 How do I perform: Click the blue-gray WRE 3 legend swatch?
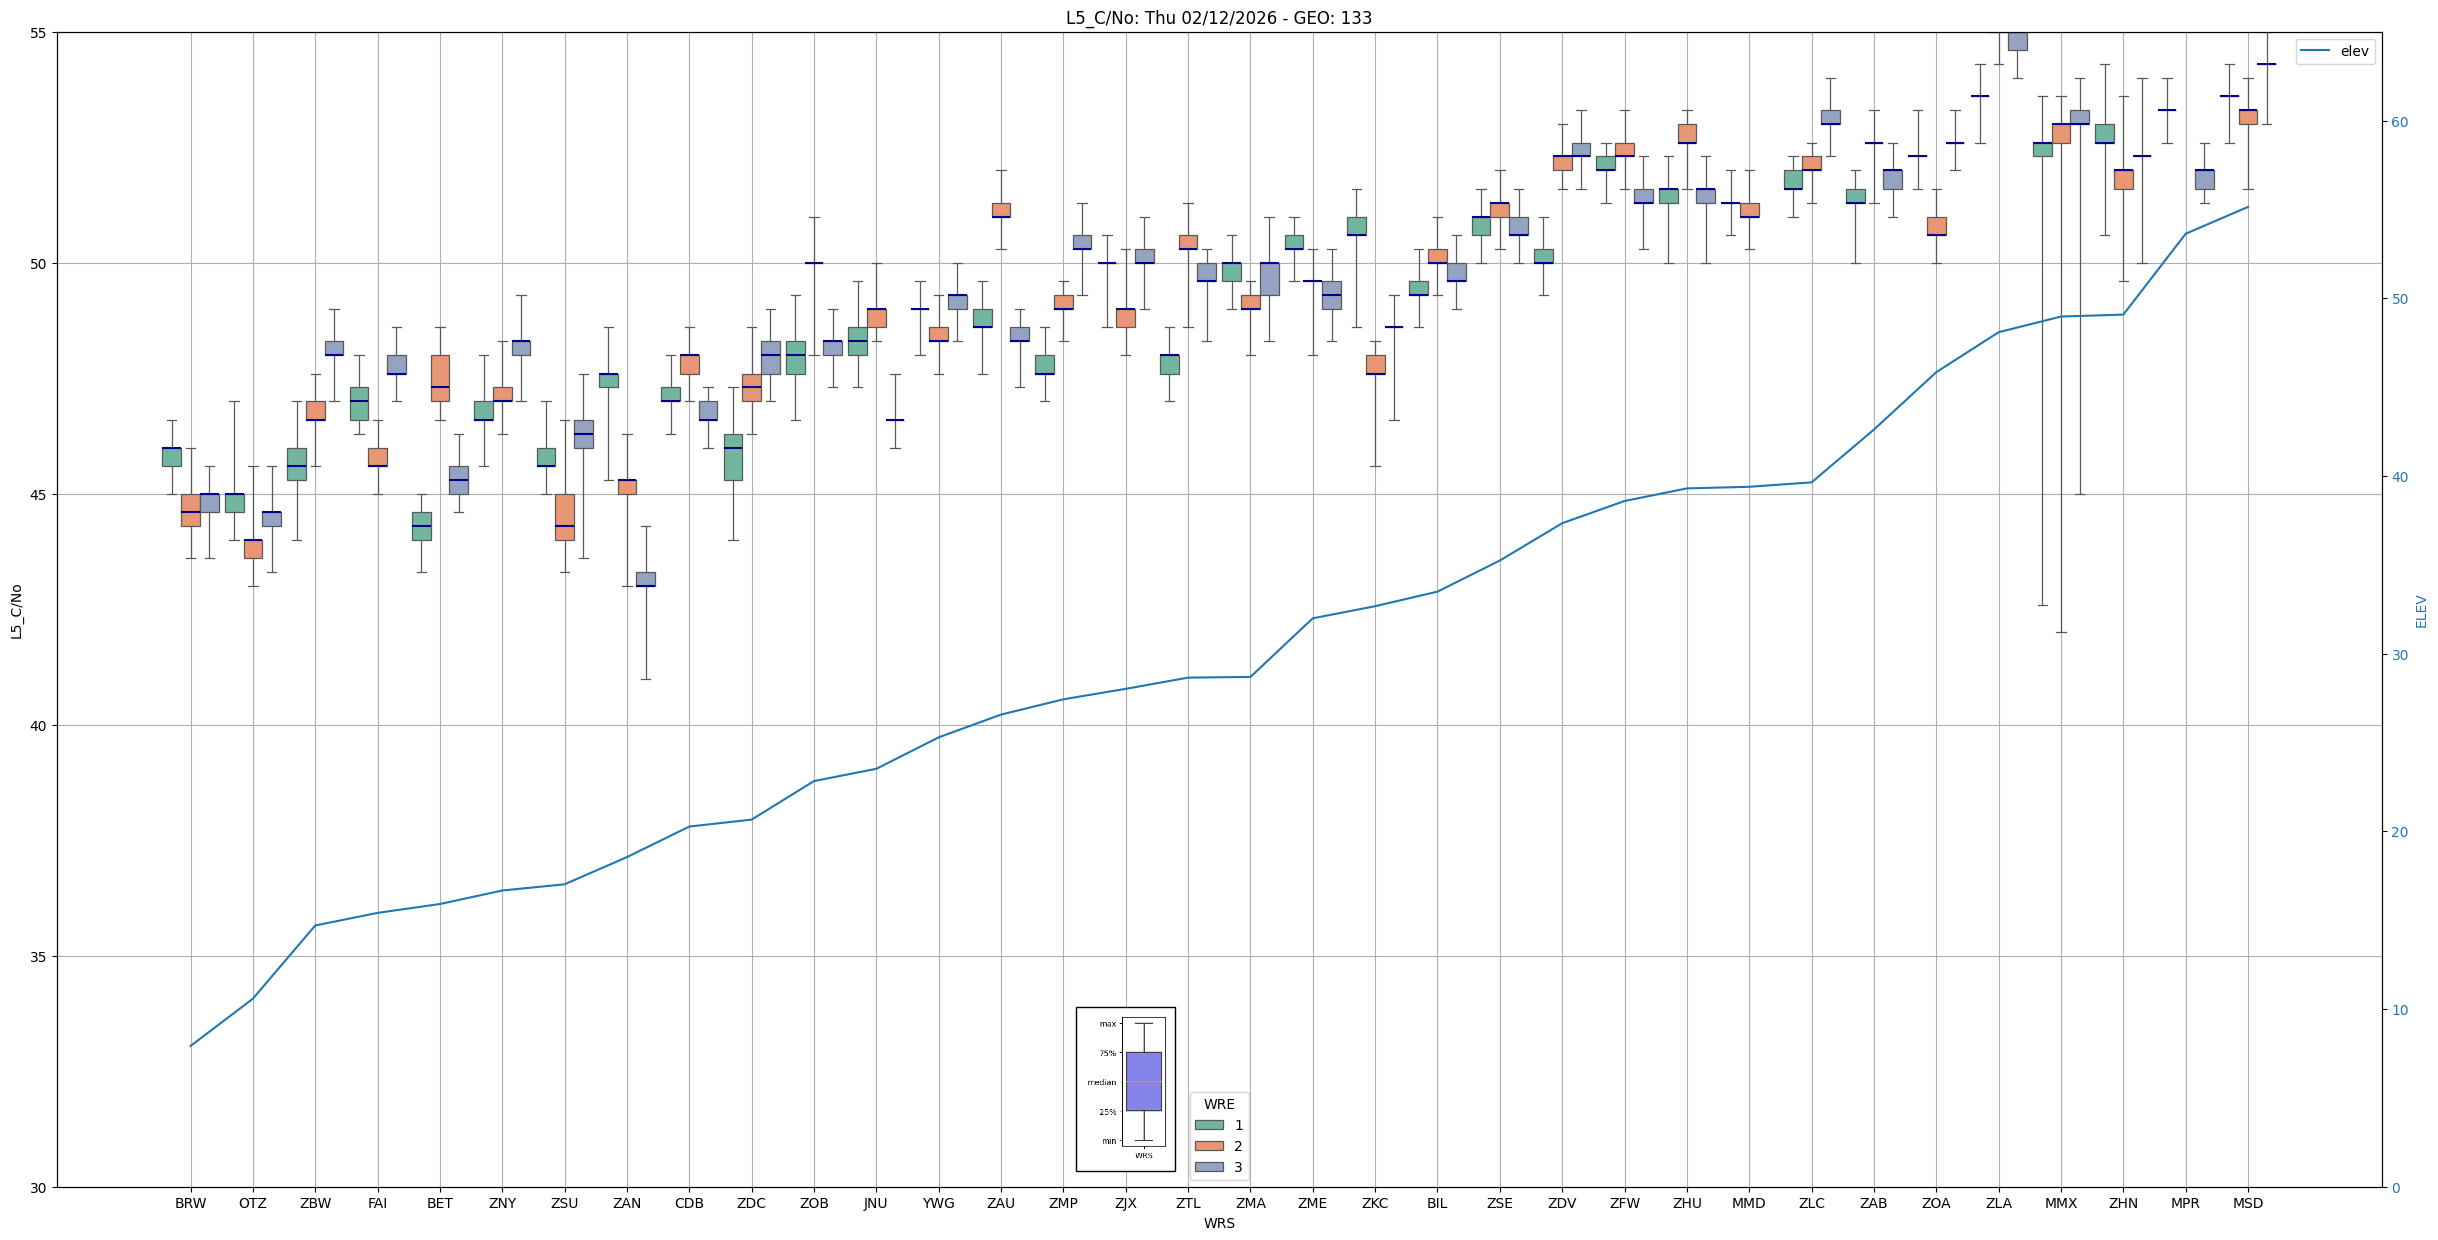(1209, 1167)
